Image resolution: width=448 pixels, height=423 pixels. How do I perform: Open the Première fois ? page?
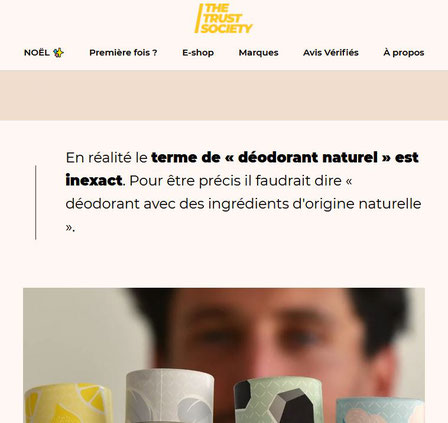123,53
